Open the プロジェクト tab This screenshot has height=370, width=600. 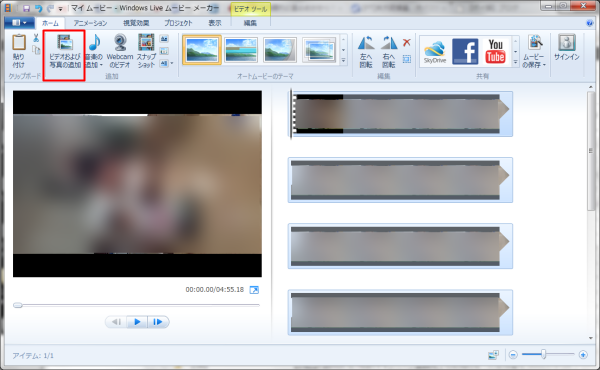[x=178, y=23]
